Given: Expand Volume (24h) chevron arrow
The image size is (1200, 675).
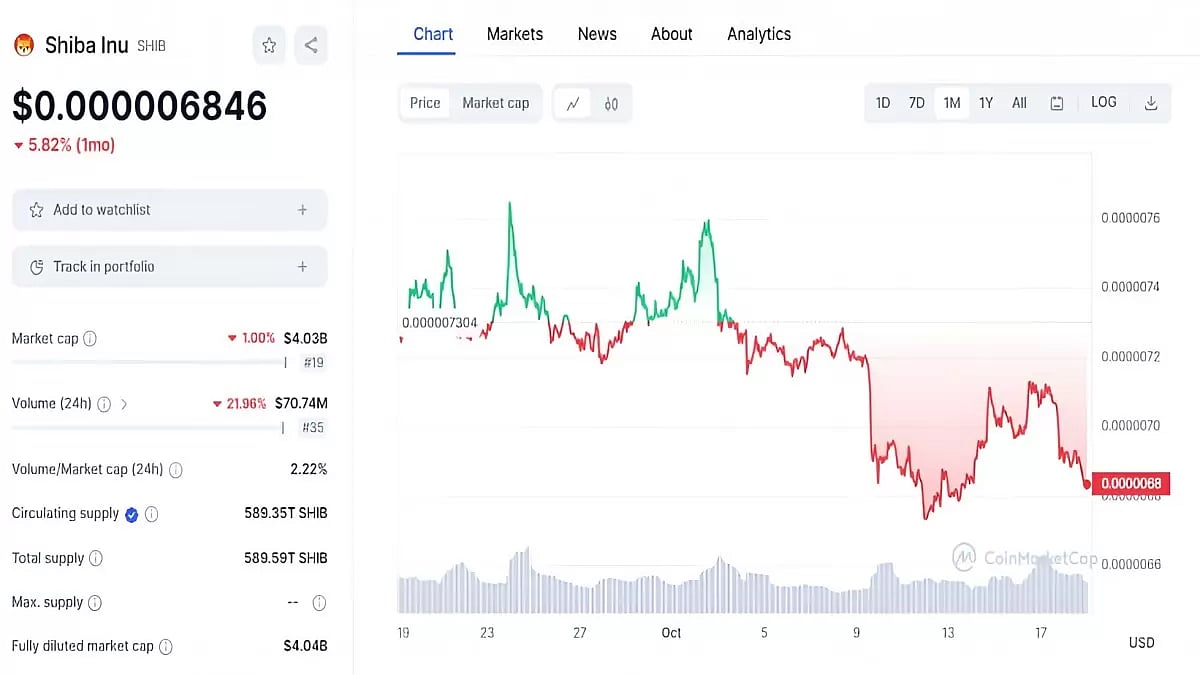Looking at the screenshot, I should coord(124,404).
